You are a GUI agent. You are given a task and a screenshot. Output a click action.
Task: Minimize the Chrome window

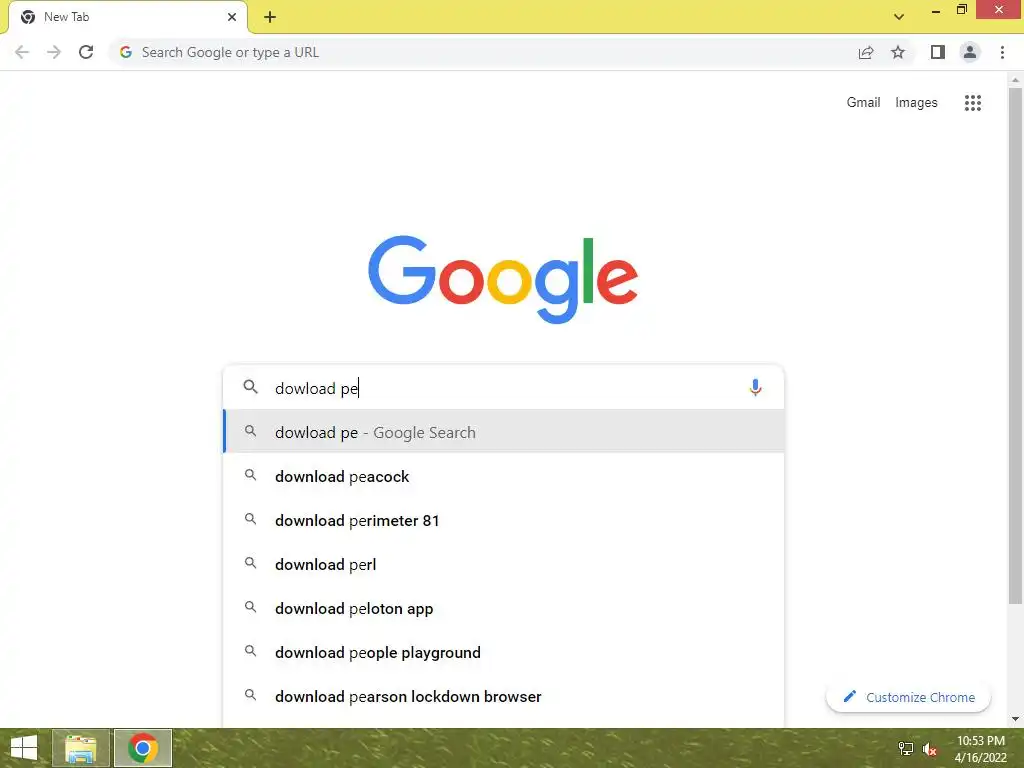coord(936,10)
